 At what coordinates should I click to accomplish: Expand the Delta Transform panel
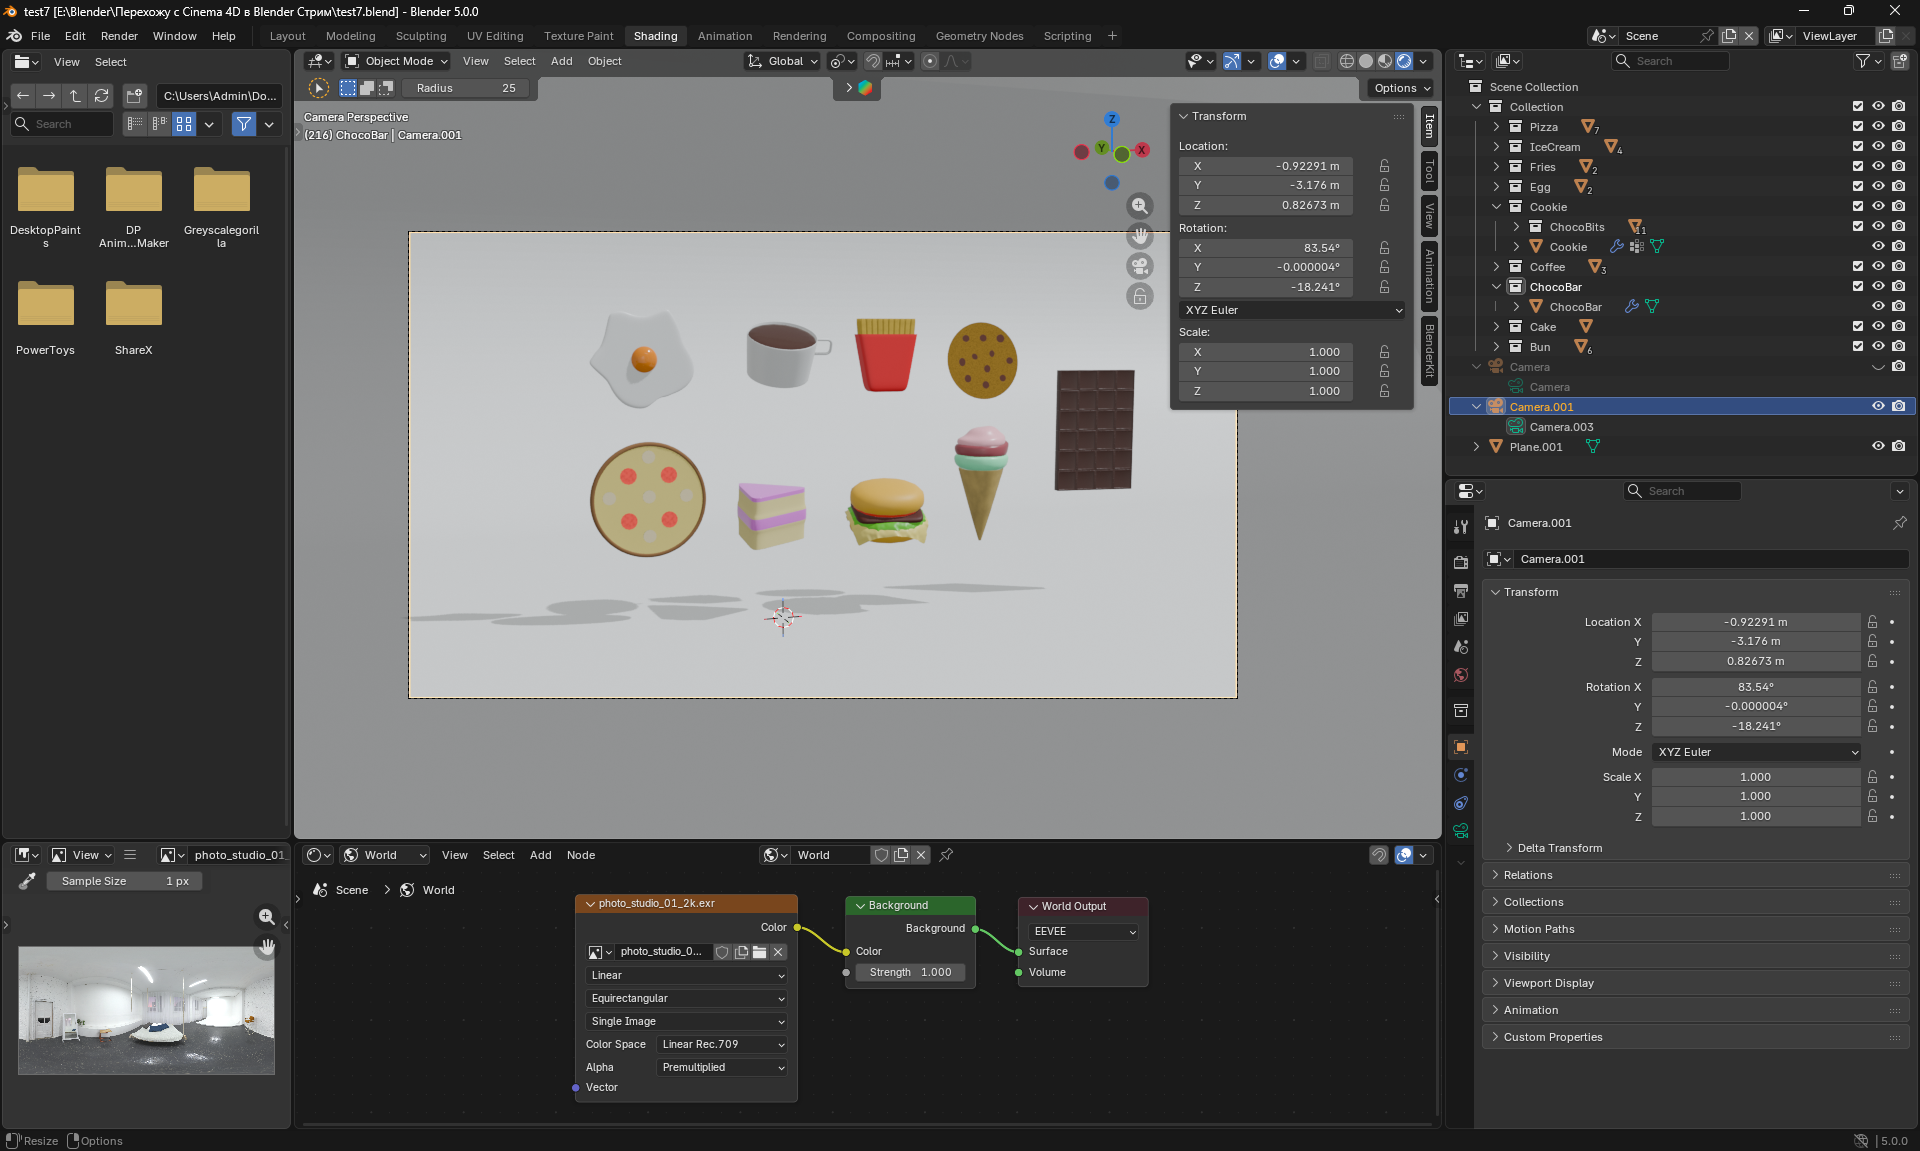[1559, 848]
